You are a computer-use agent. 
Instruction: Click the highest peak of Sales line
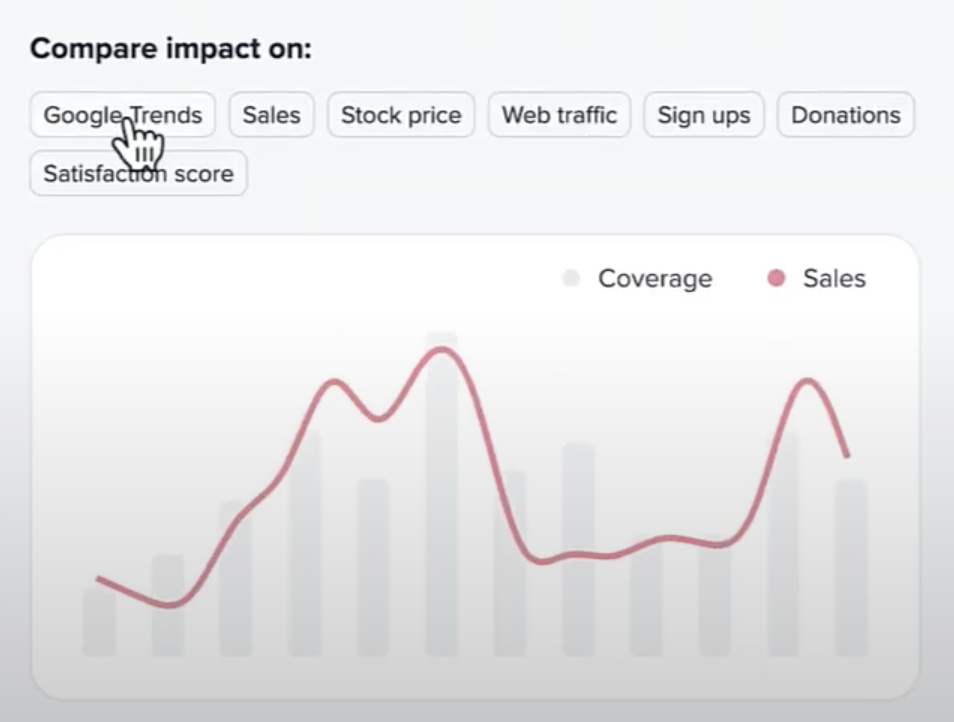[440, 349]
